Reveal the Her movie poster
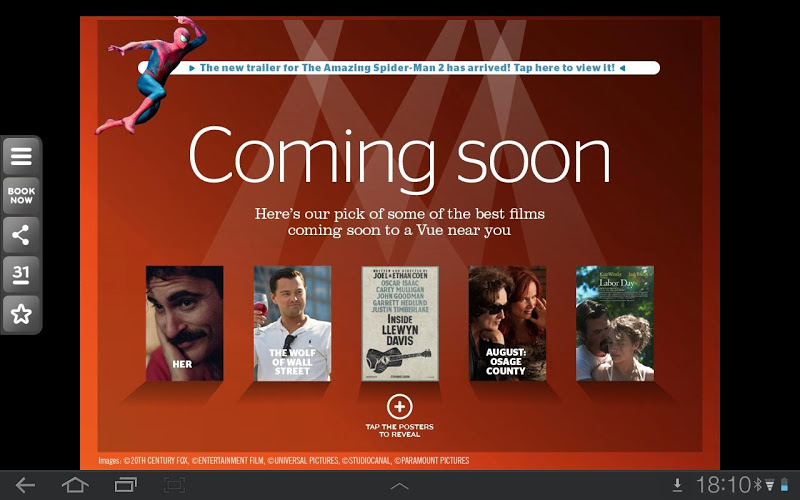 point(185,323)
